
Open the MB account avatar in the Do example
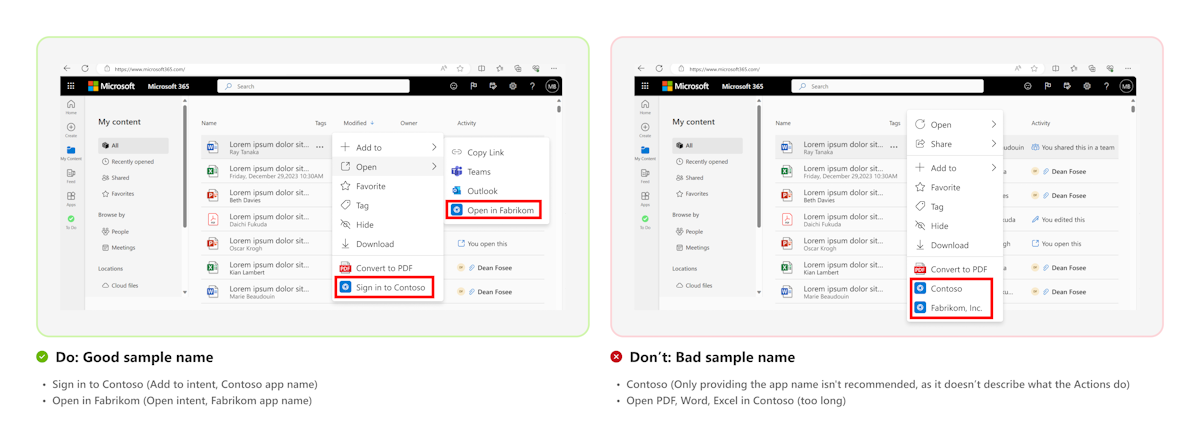(552, 86)
